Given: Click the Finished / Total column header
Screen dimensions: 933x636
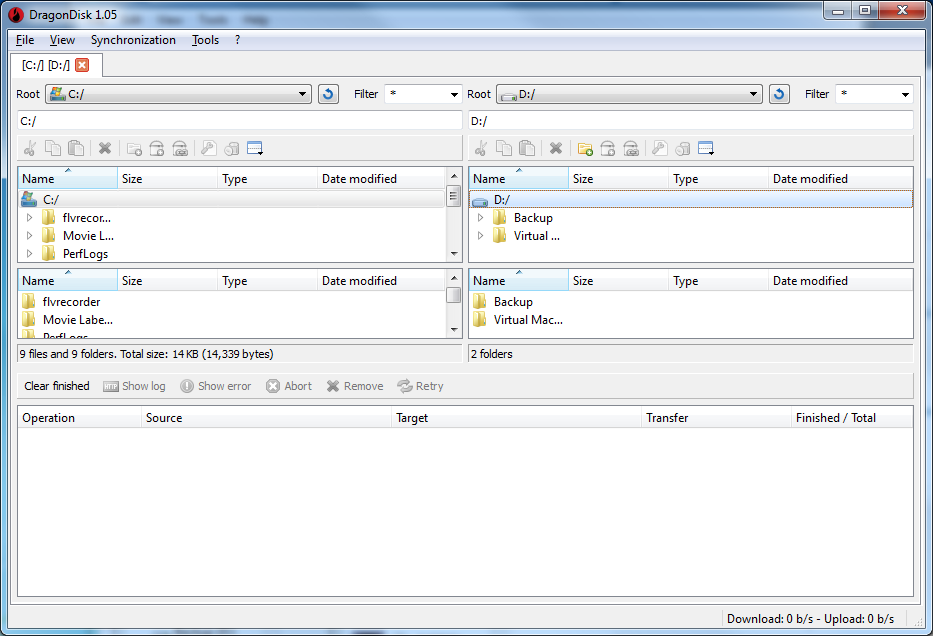Looking at the screenshot, I should (852, 418).
